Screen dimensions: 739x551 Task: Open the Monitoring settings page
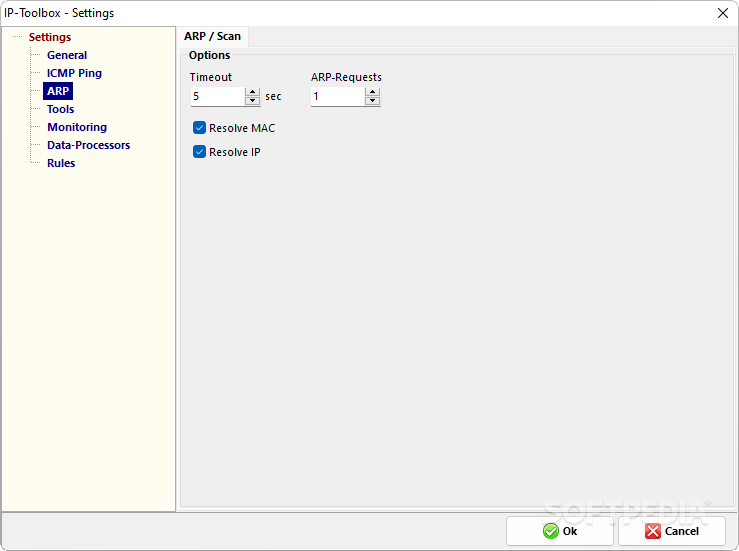pyautogui.click(x=77, y=127)
